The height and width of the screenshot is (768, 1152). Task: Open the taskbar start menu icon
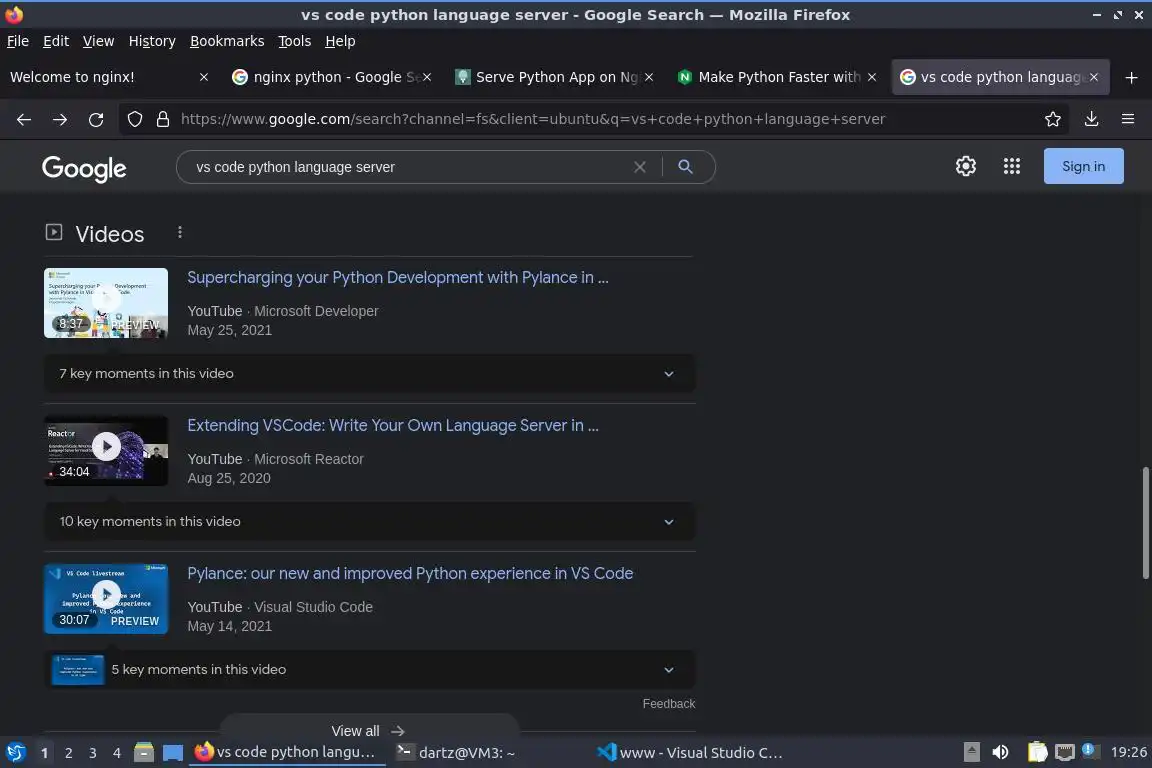pyautogui.click(x=15, y=753)
